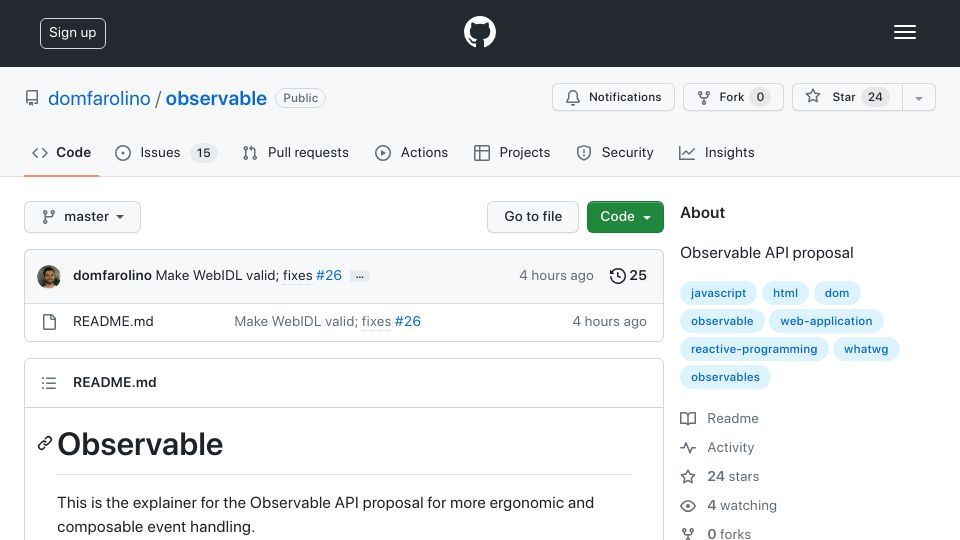Click the Public visibility badge
The width and height of the screenshot is (960, 540).
pos(301,98)
